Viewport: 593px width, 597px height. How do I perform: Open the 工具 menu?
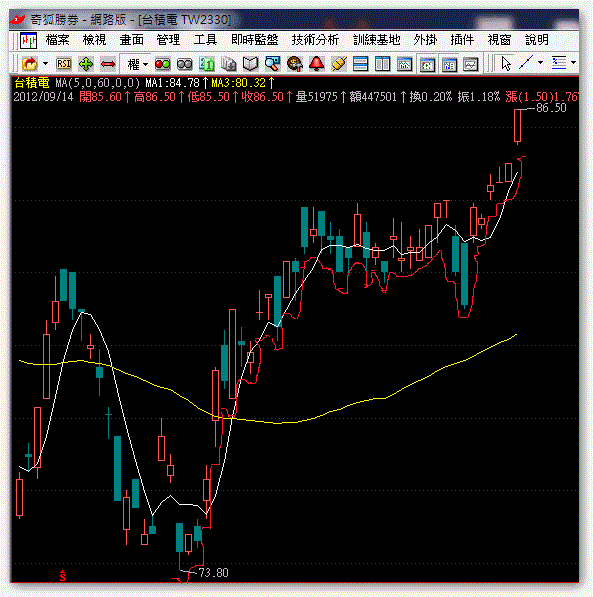[205, 40]
